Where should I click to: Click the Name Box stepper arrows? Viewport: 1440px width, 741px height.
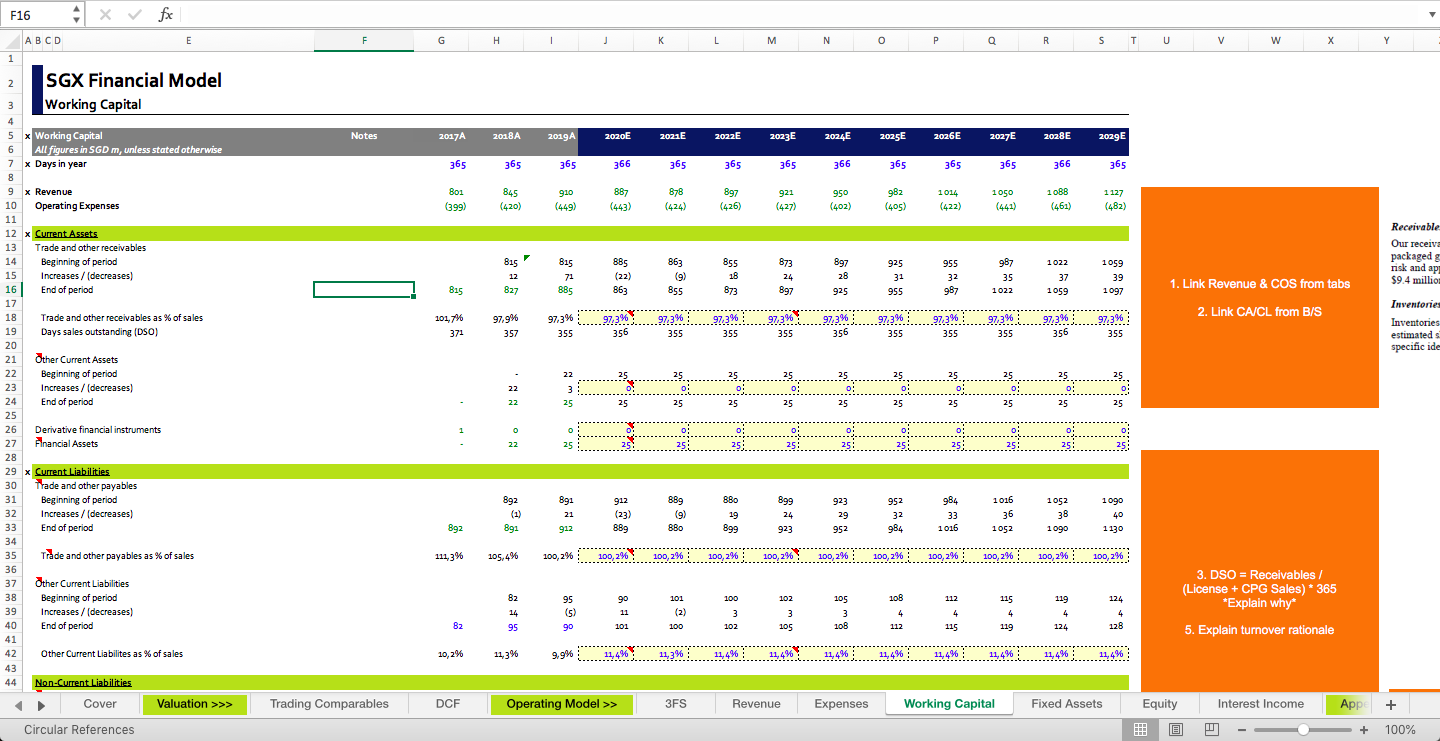(x=78, y=15)
